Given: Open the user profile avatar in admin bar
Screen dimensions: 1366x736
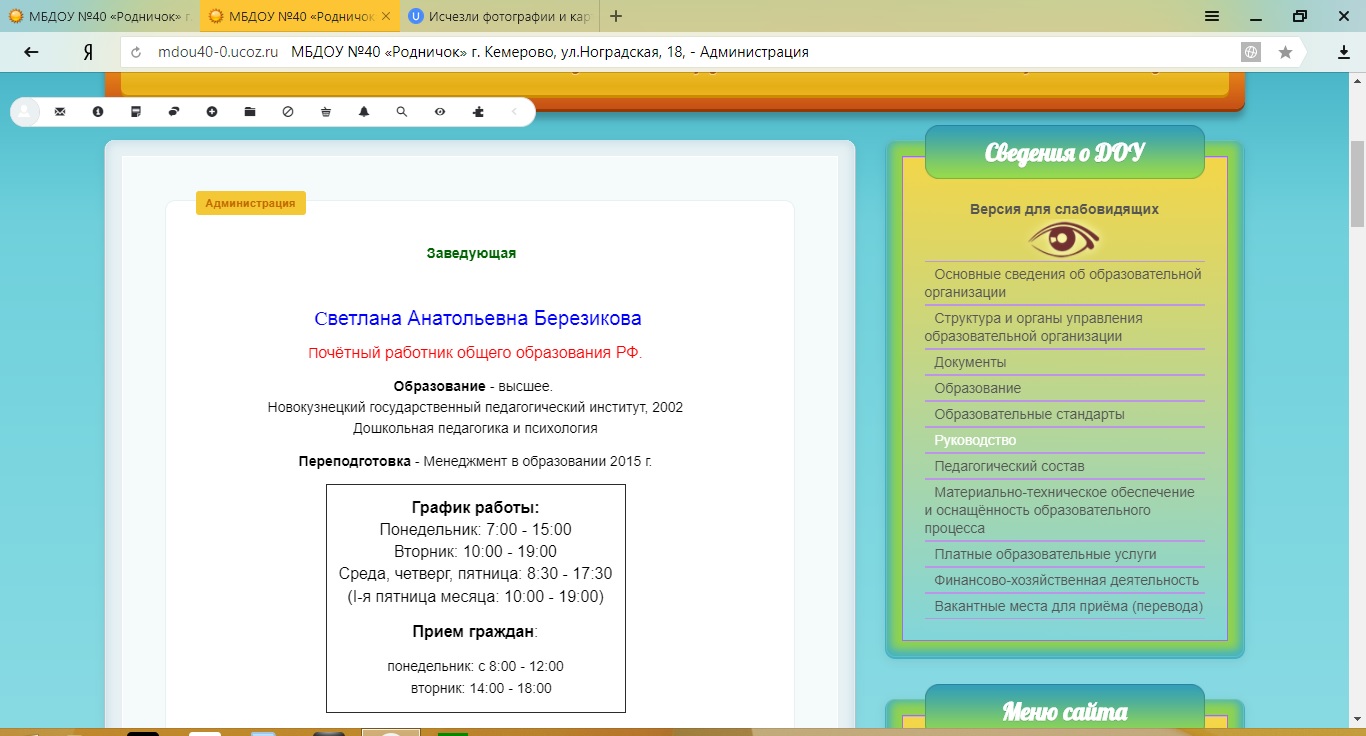Looking at the screenshot, I should [x=24, y=112].
